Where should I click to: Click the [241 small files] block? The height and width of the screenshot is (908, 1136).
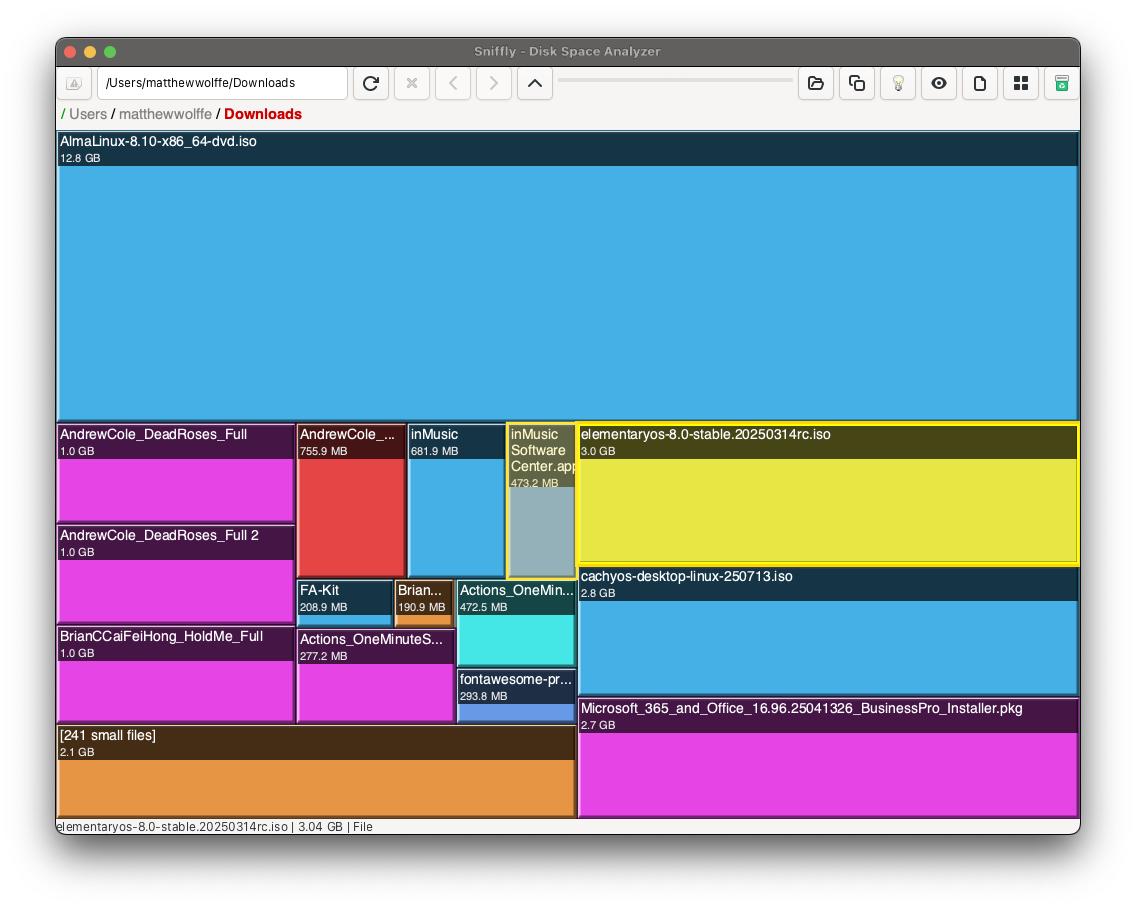[x=315, y=770]
